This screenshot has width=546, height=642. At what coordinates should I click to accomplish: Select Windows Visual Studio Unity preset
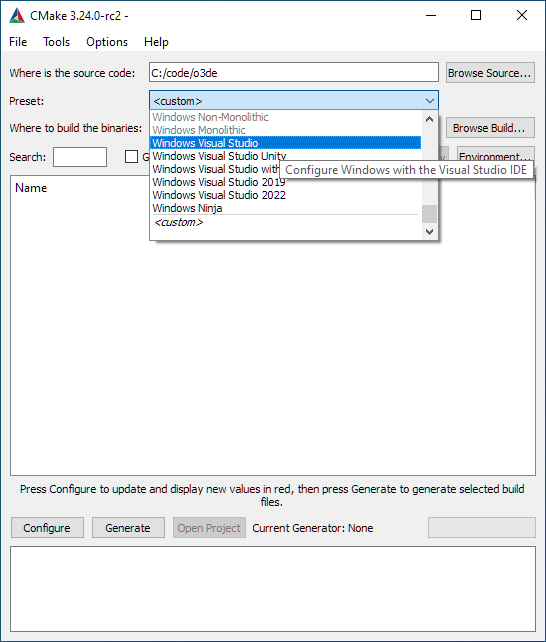(x=219, y=156)
